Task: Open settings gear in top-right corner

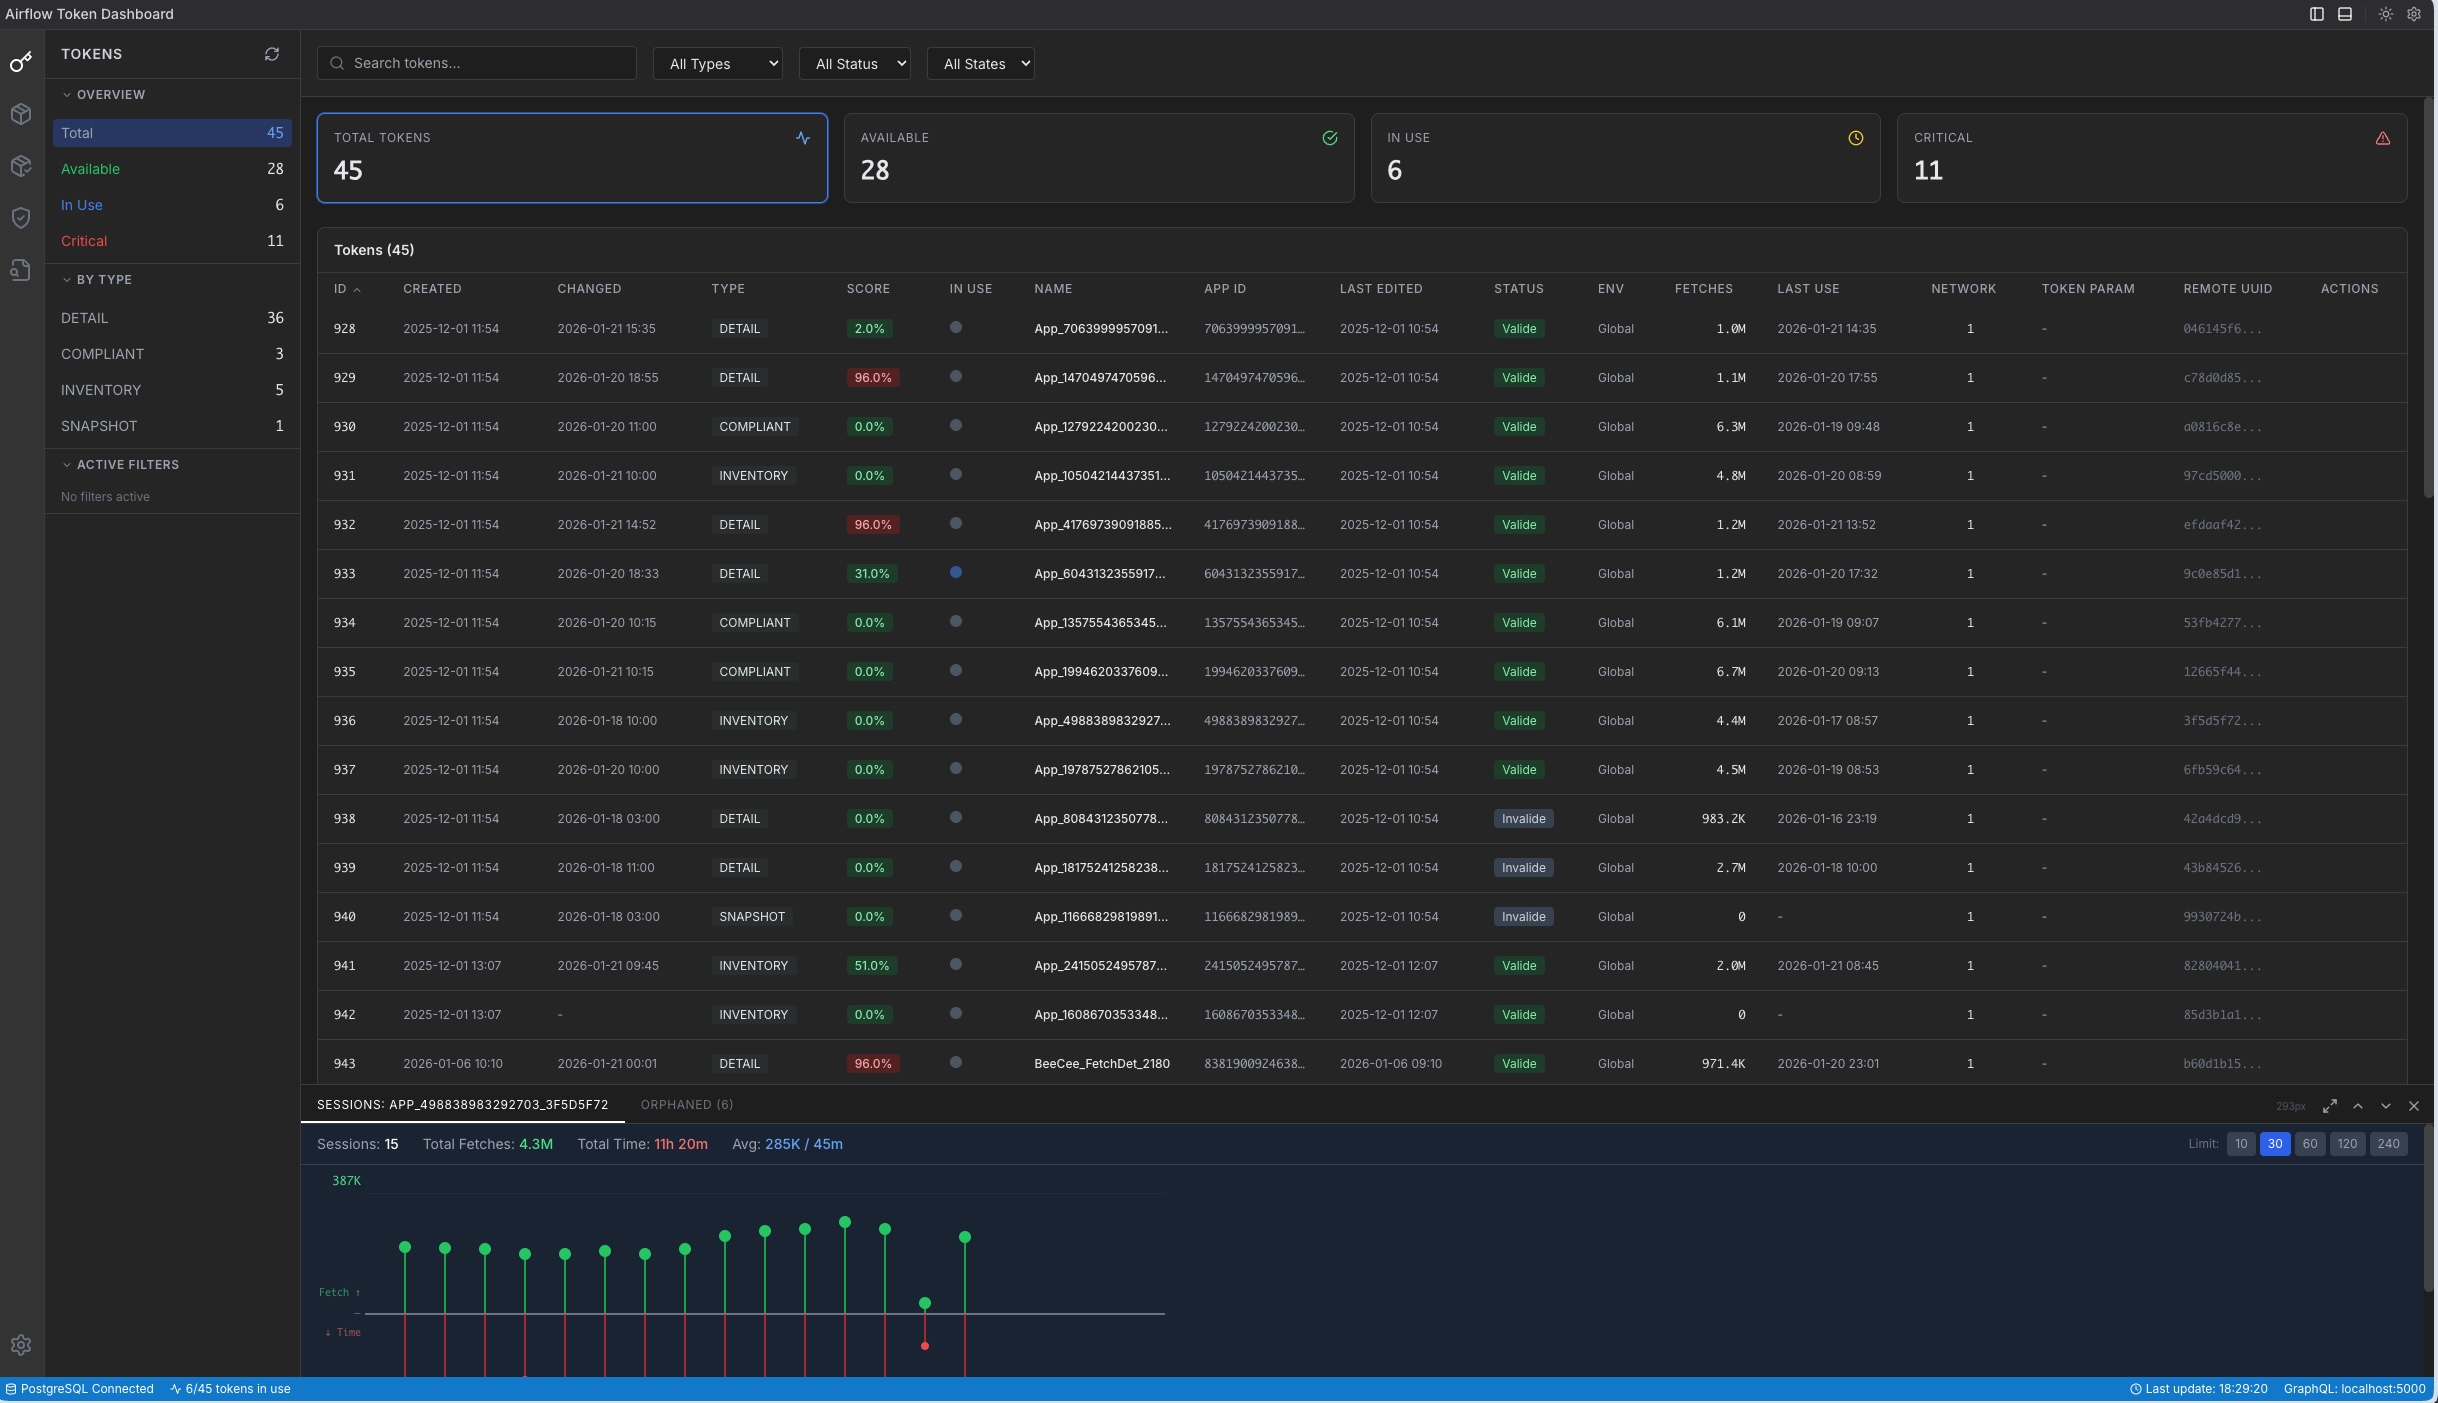Action: (x=2413, y=14)
